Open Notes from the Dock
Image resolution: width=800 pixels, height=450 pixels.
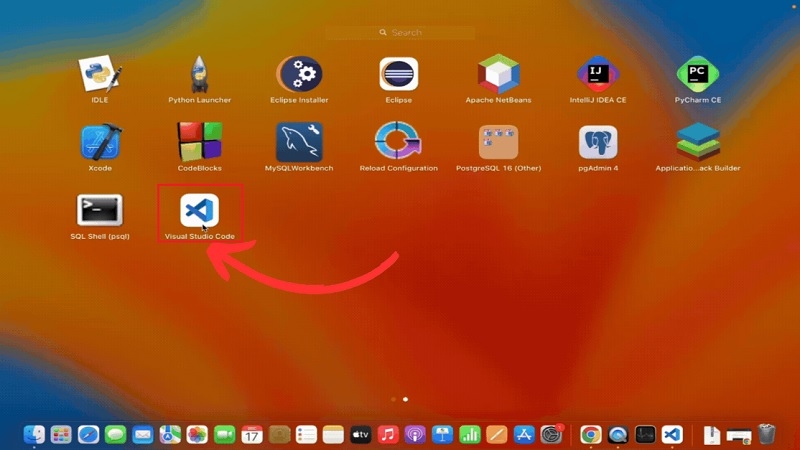click(333, 435)
